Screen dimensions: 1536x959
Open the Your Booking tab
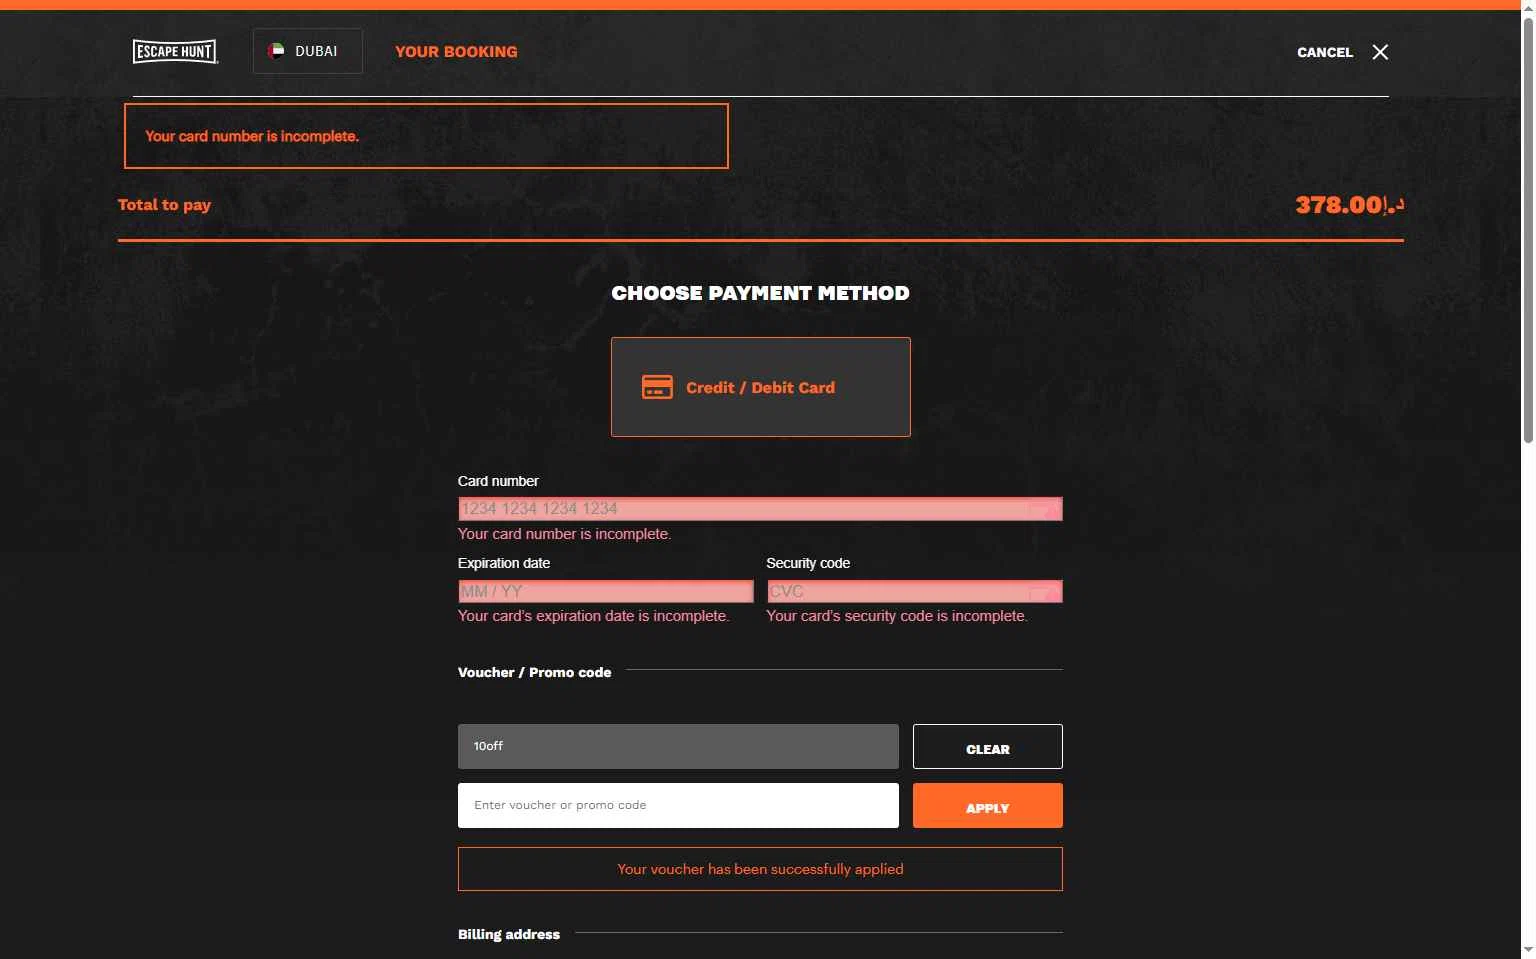[x=456, y=52]
